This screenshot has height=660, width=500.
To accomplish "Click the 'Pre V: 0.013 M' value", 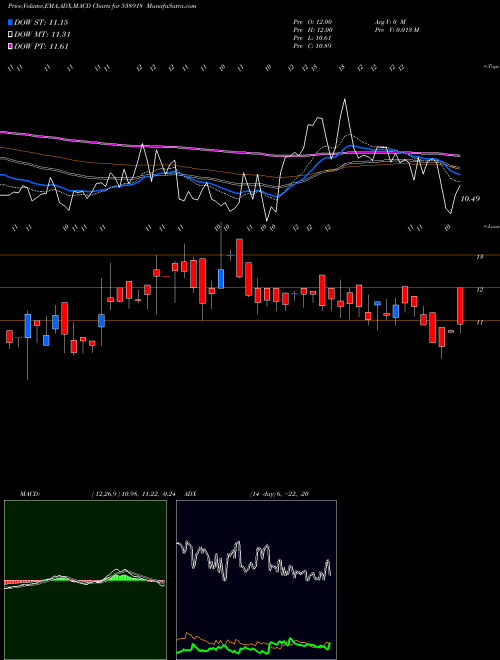I will (x=396, y=30).
